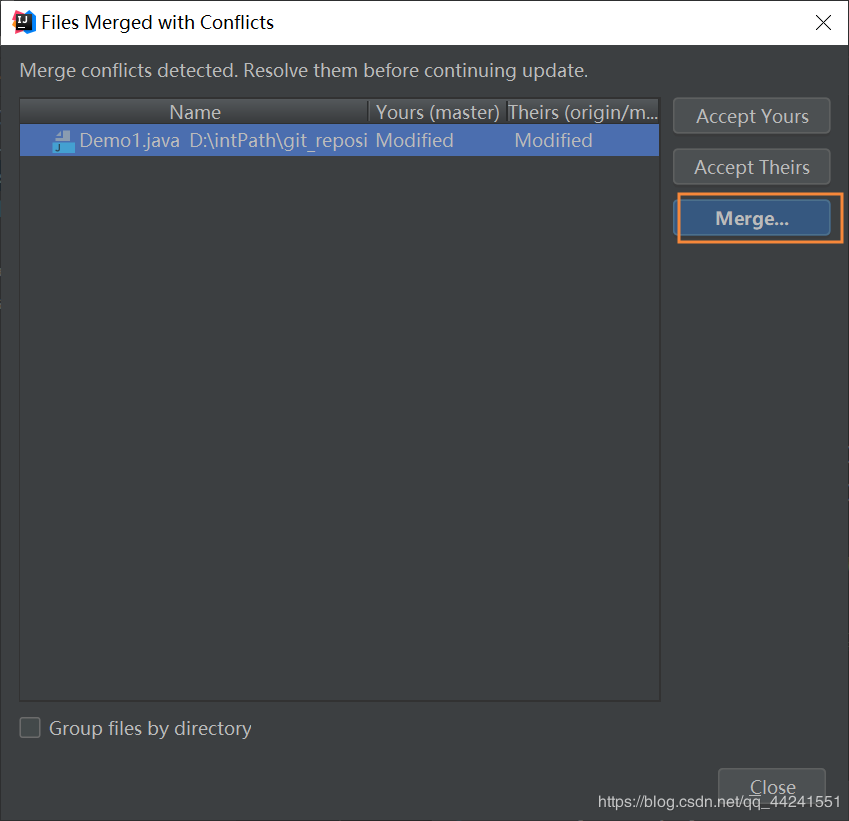This screenshot has width=849, height=821.
Task: Close the Files Merged with Conflicts dialog
Action: coord(823,23)
